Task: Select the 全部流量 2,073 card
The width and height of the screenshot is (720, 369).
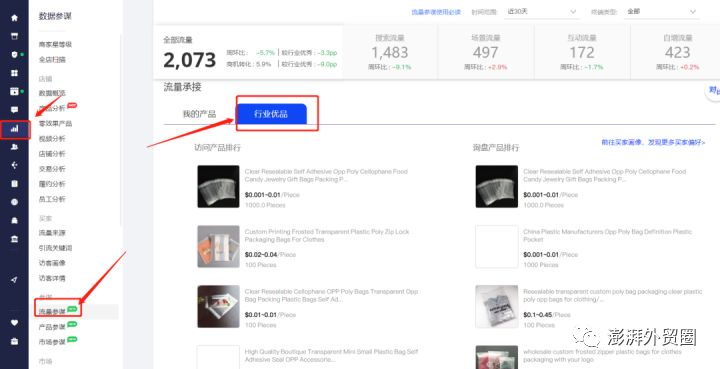Action: pos(248,52)
